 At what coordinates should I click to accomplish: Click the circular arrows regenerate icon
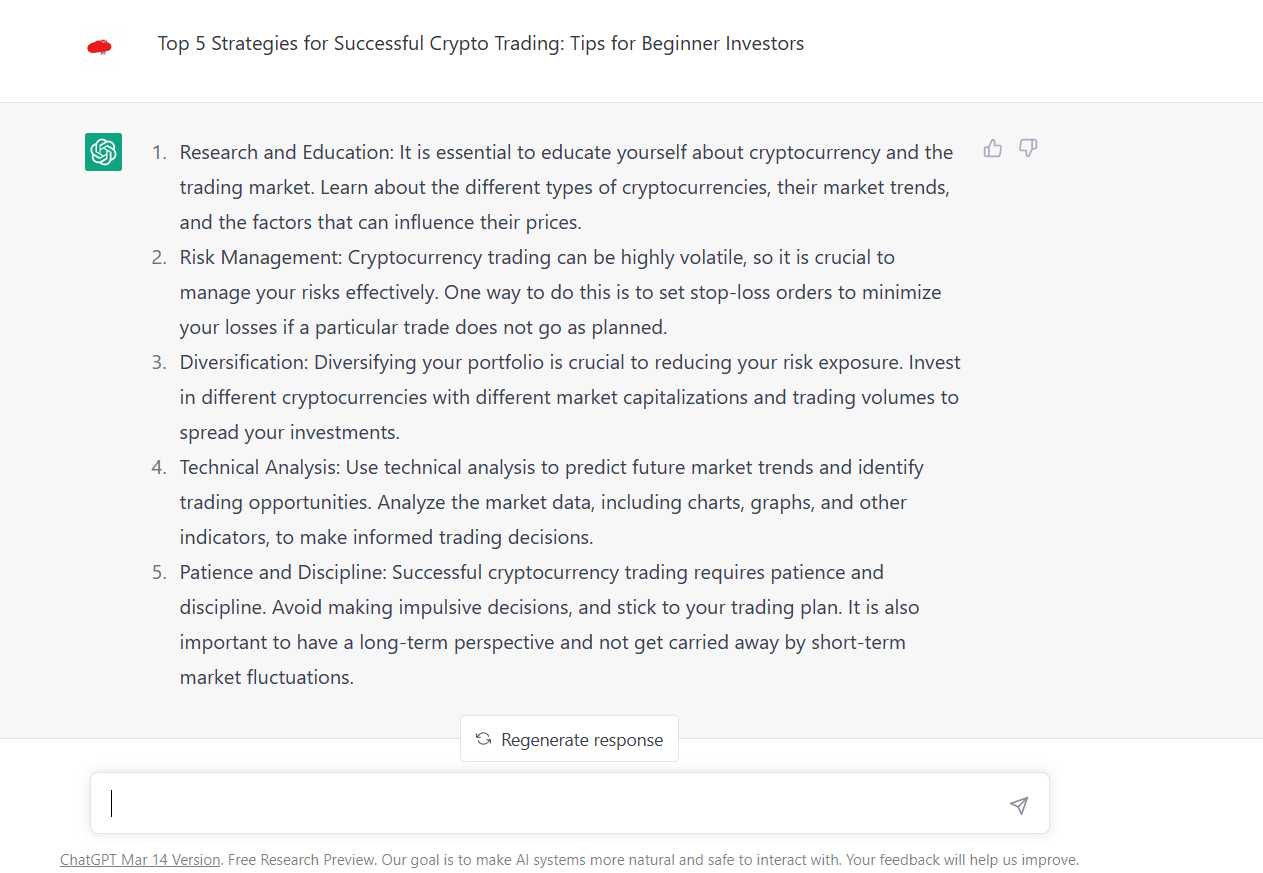[484, 739]
